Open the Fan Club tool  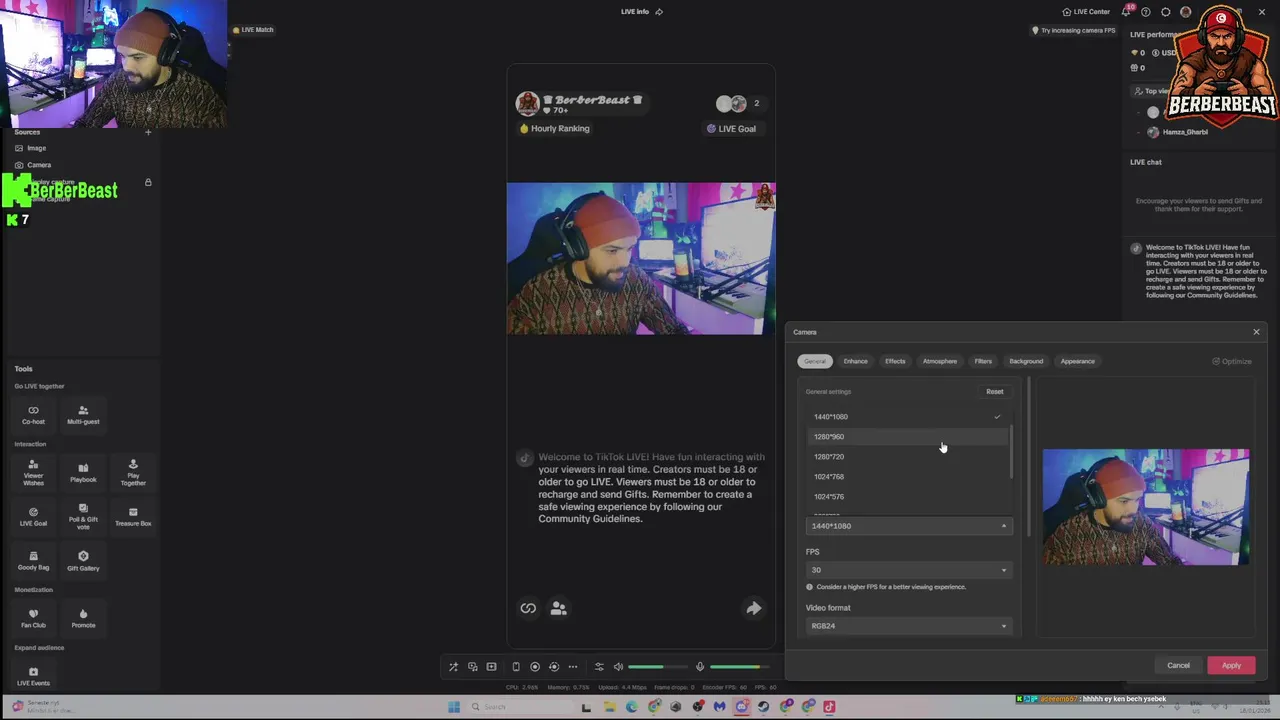(33, 619)
